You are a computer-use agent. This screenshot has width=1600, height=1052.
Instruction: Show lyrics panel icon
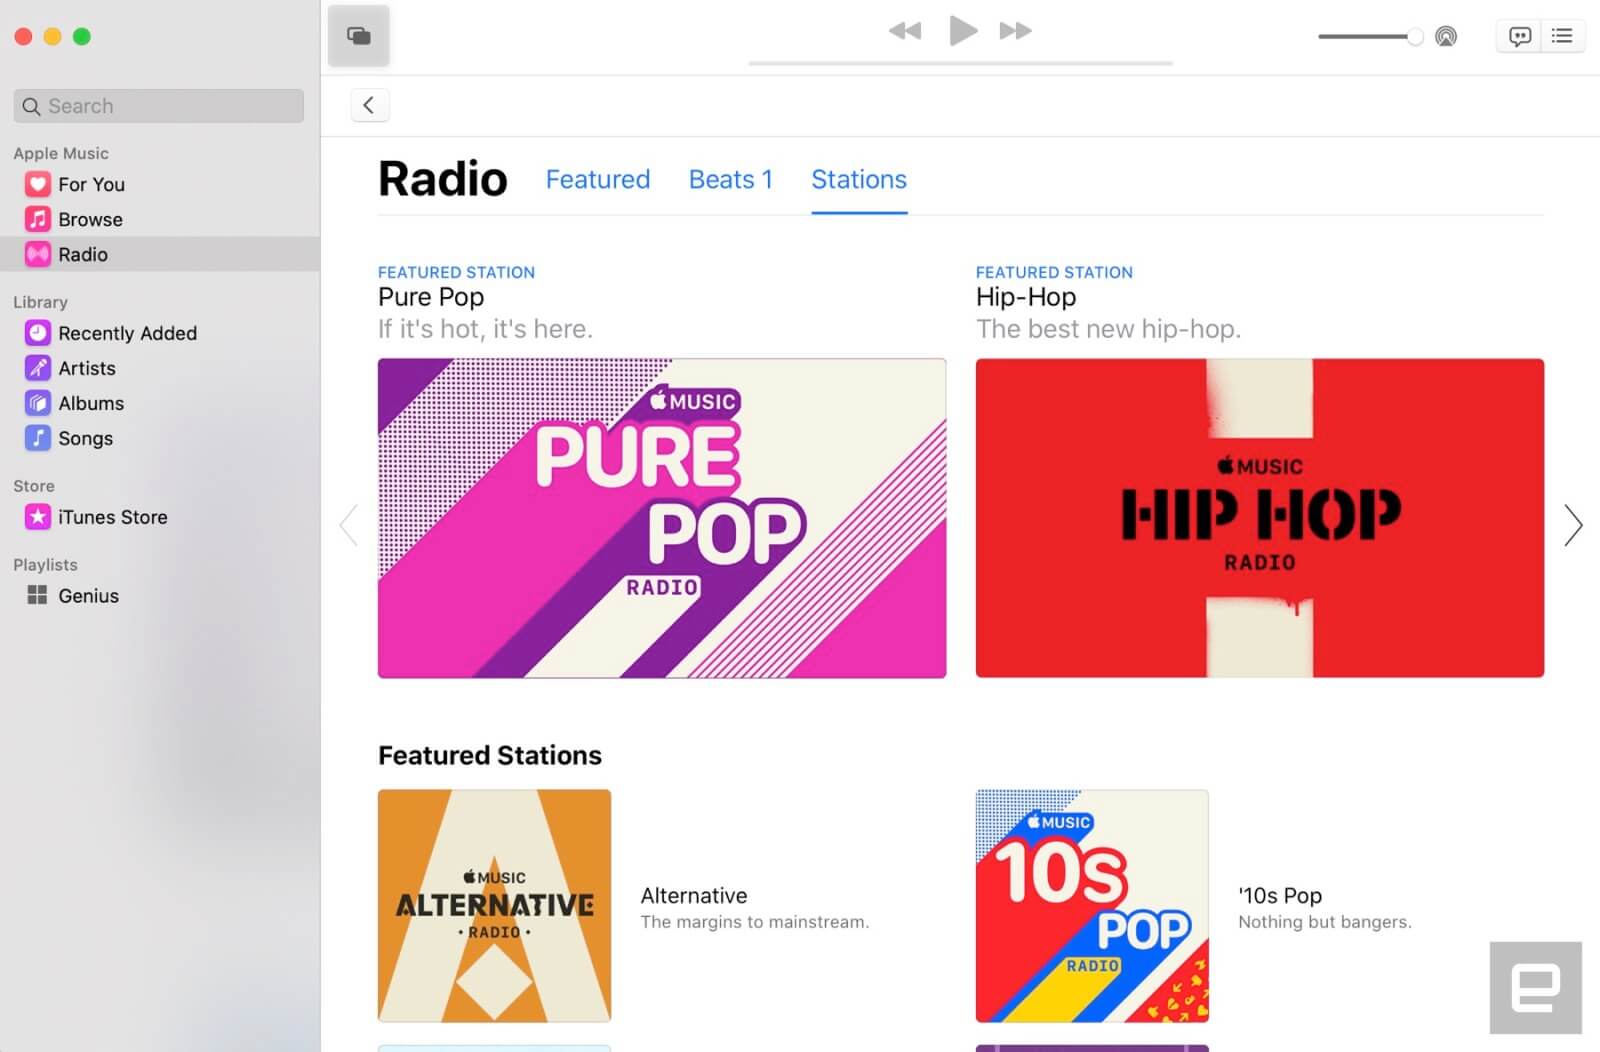click(1519, 37)
